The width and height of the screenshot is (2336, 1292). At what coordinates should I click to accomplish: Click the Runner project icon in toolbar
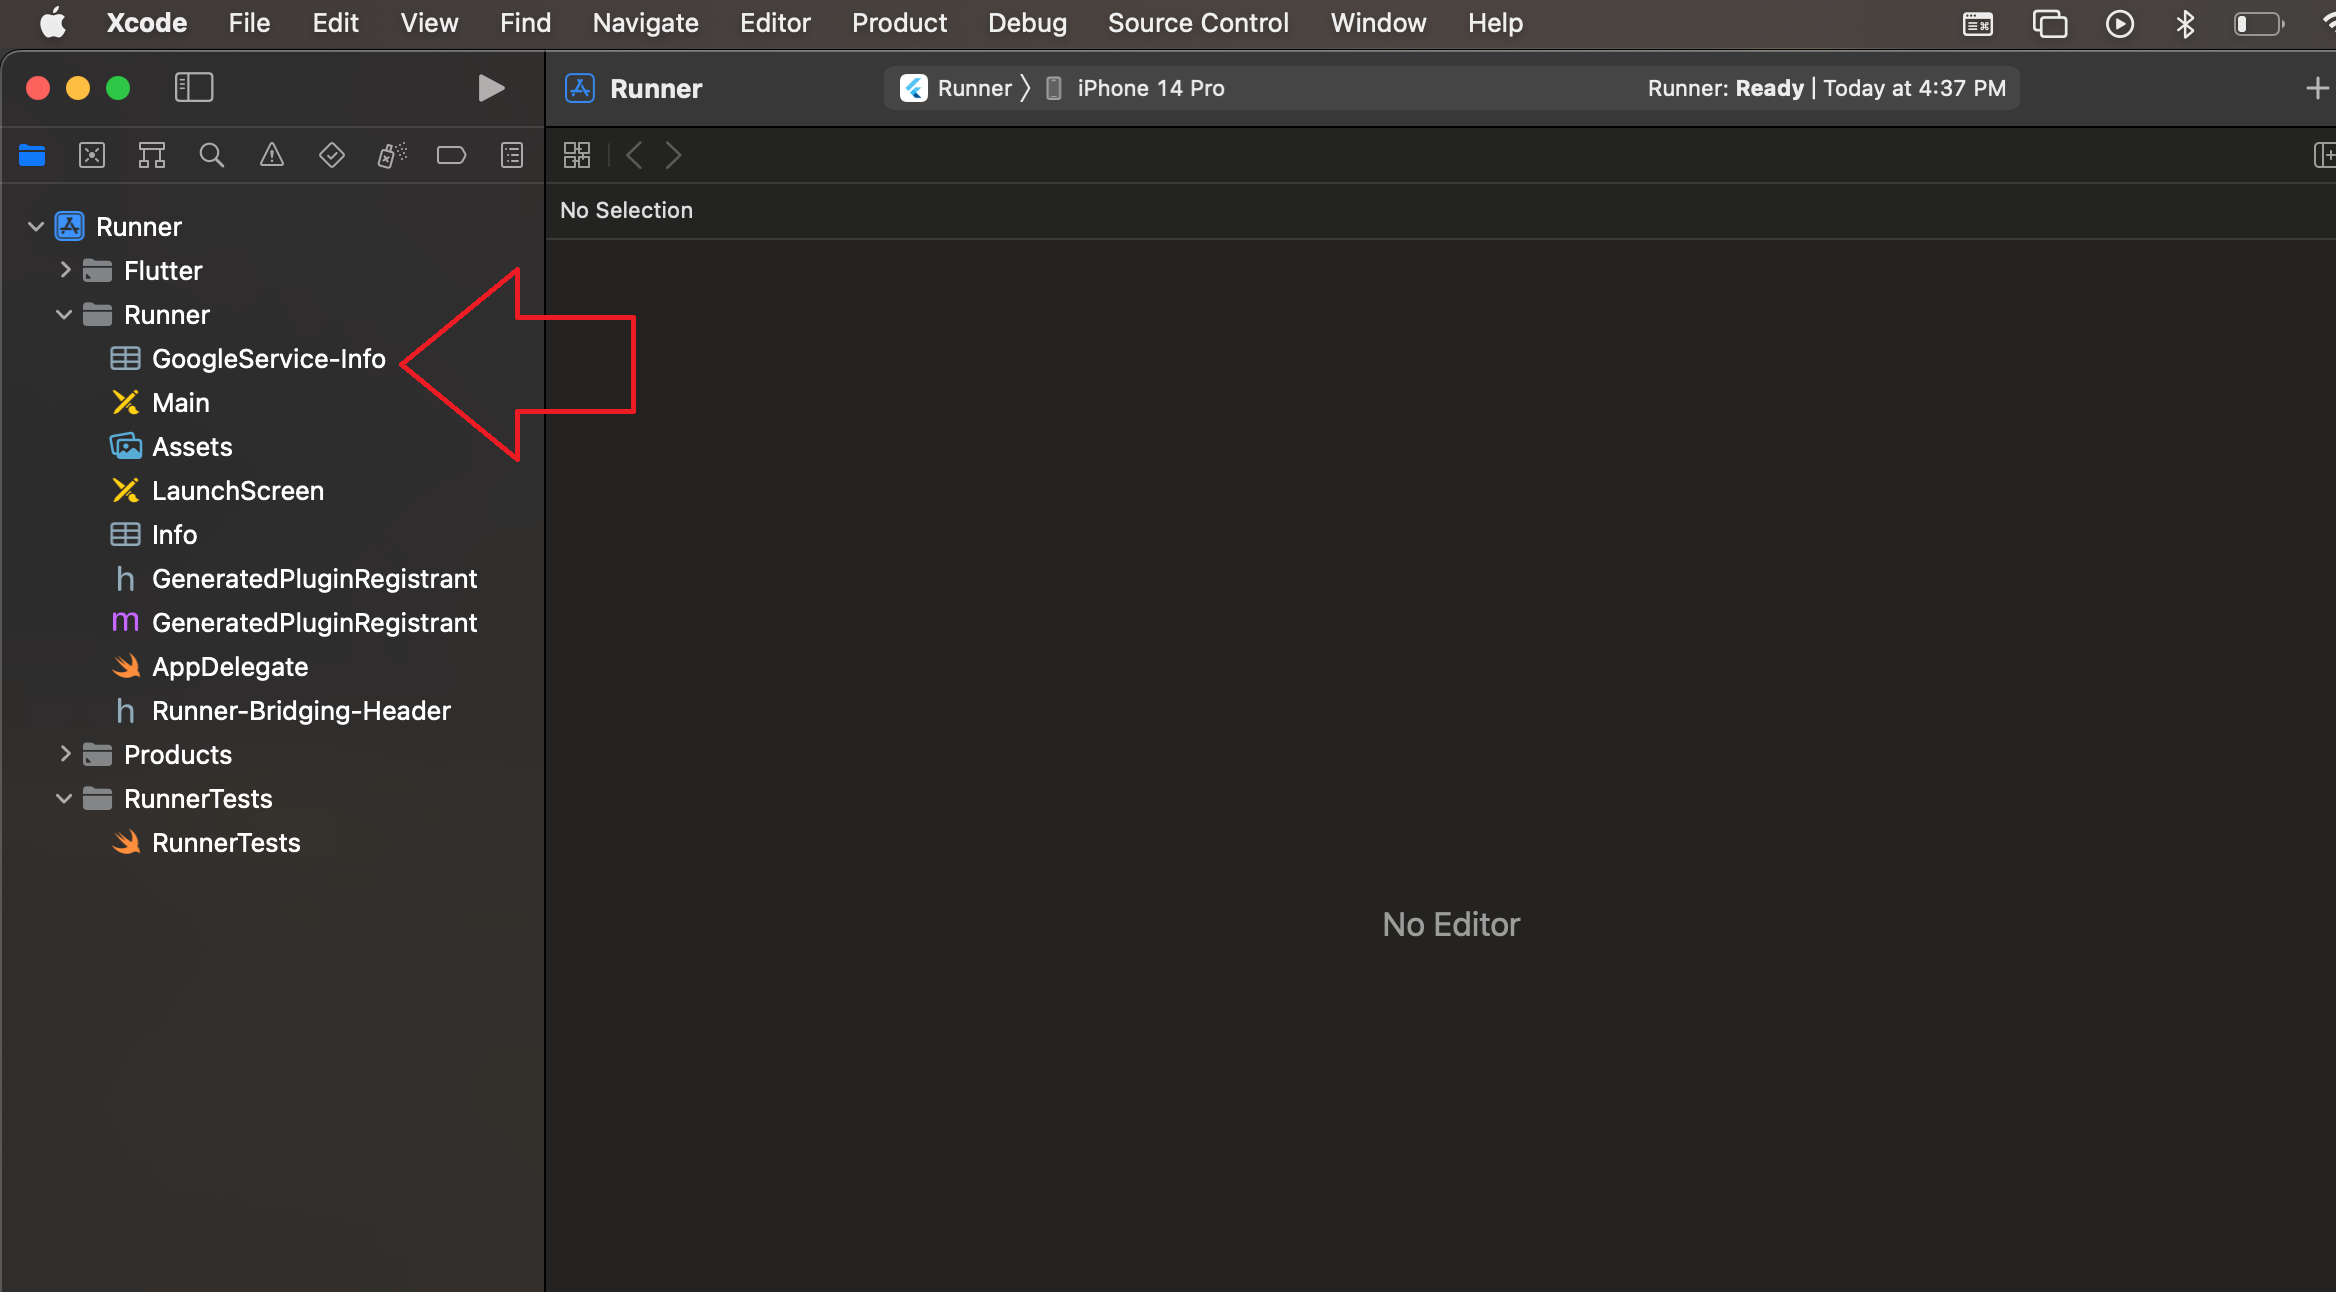coord(580,88)
